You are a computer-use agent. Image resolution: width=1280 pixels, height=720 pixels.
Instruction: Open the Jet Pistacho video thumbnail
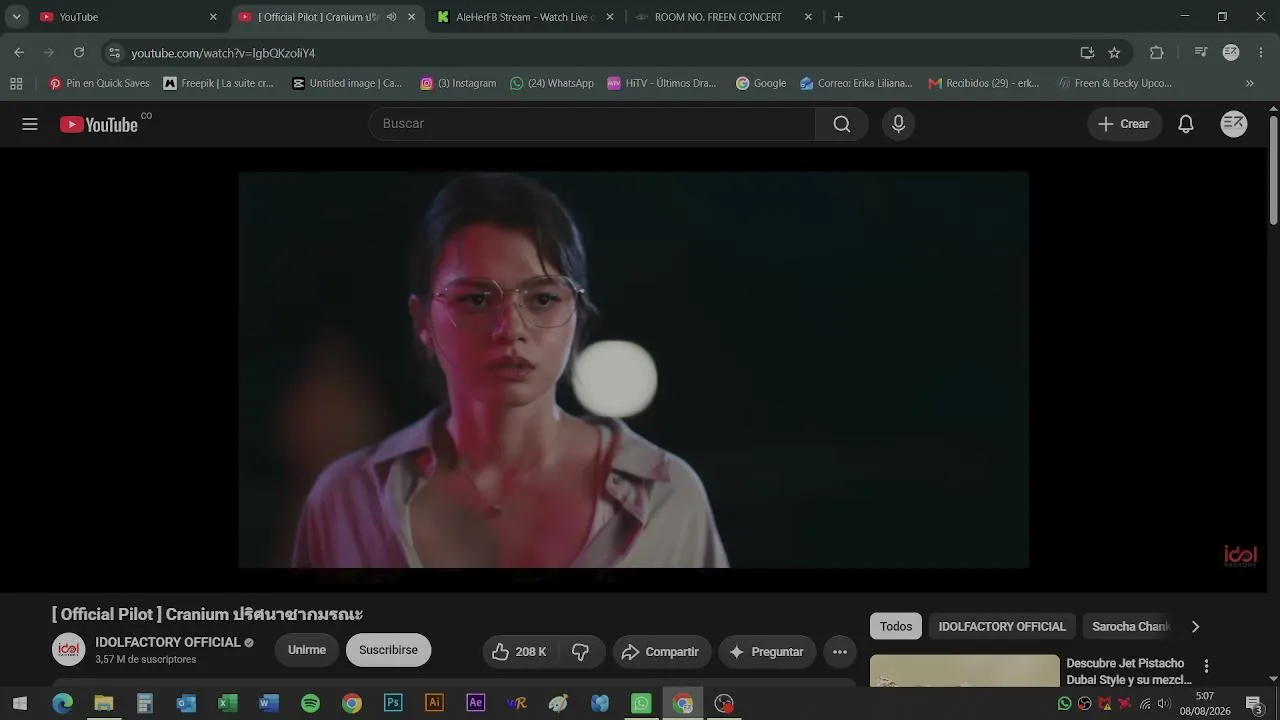pyautogui.click(x=964, y=671)
